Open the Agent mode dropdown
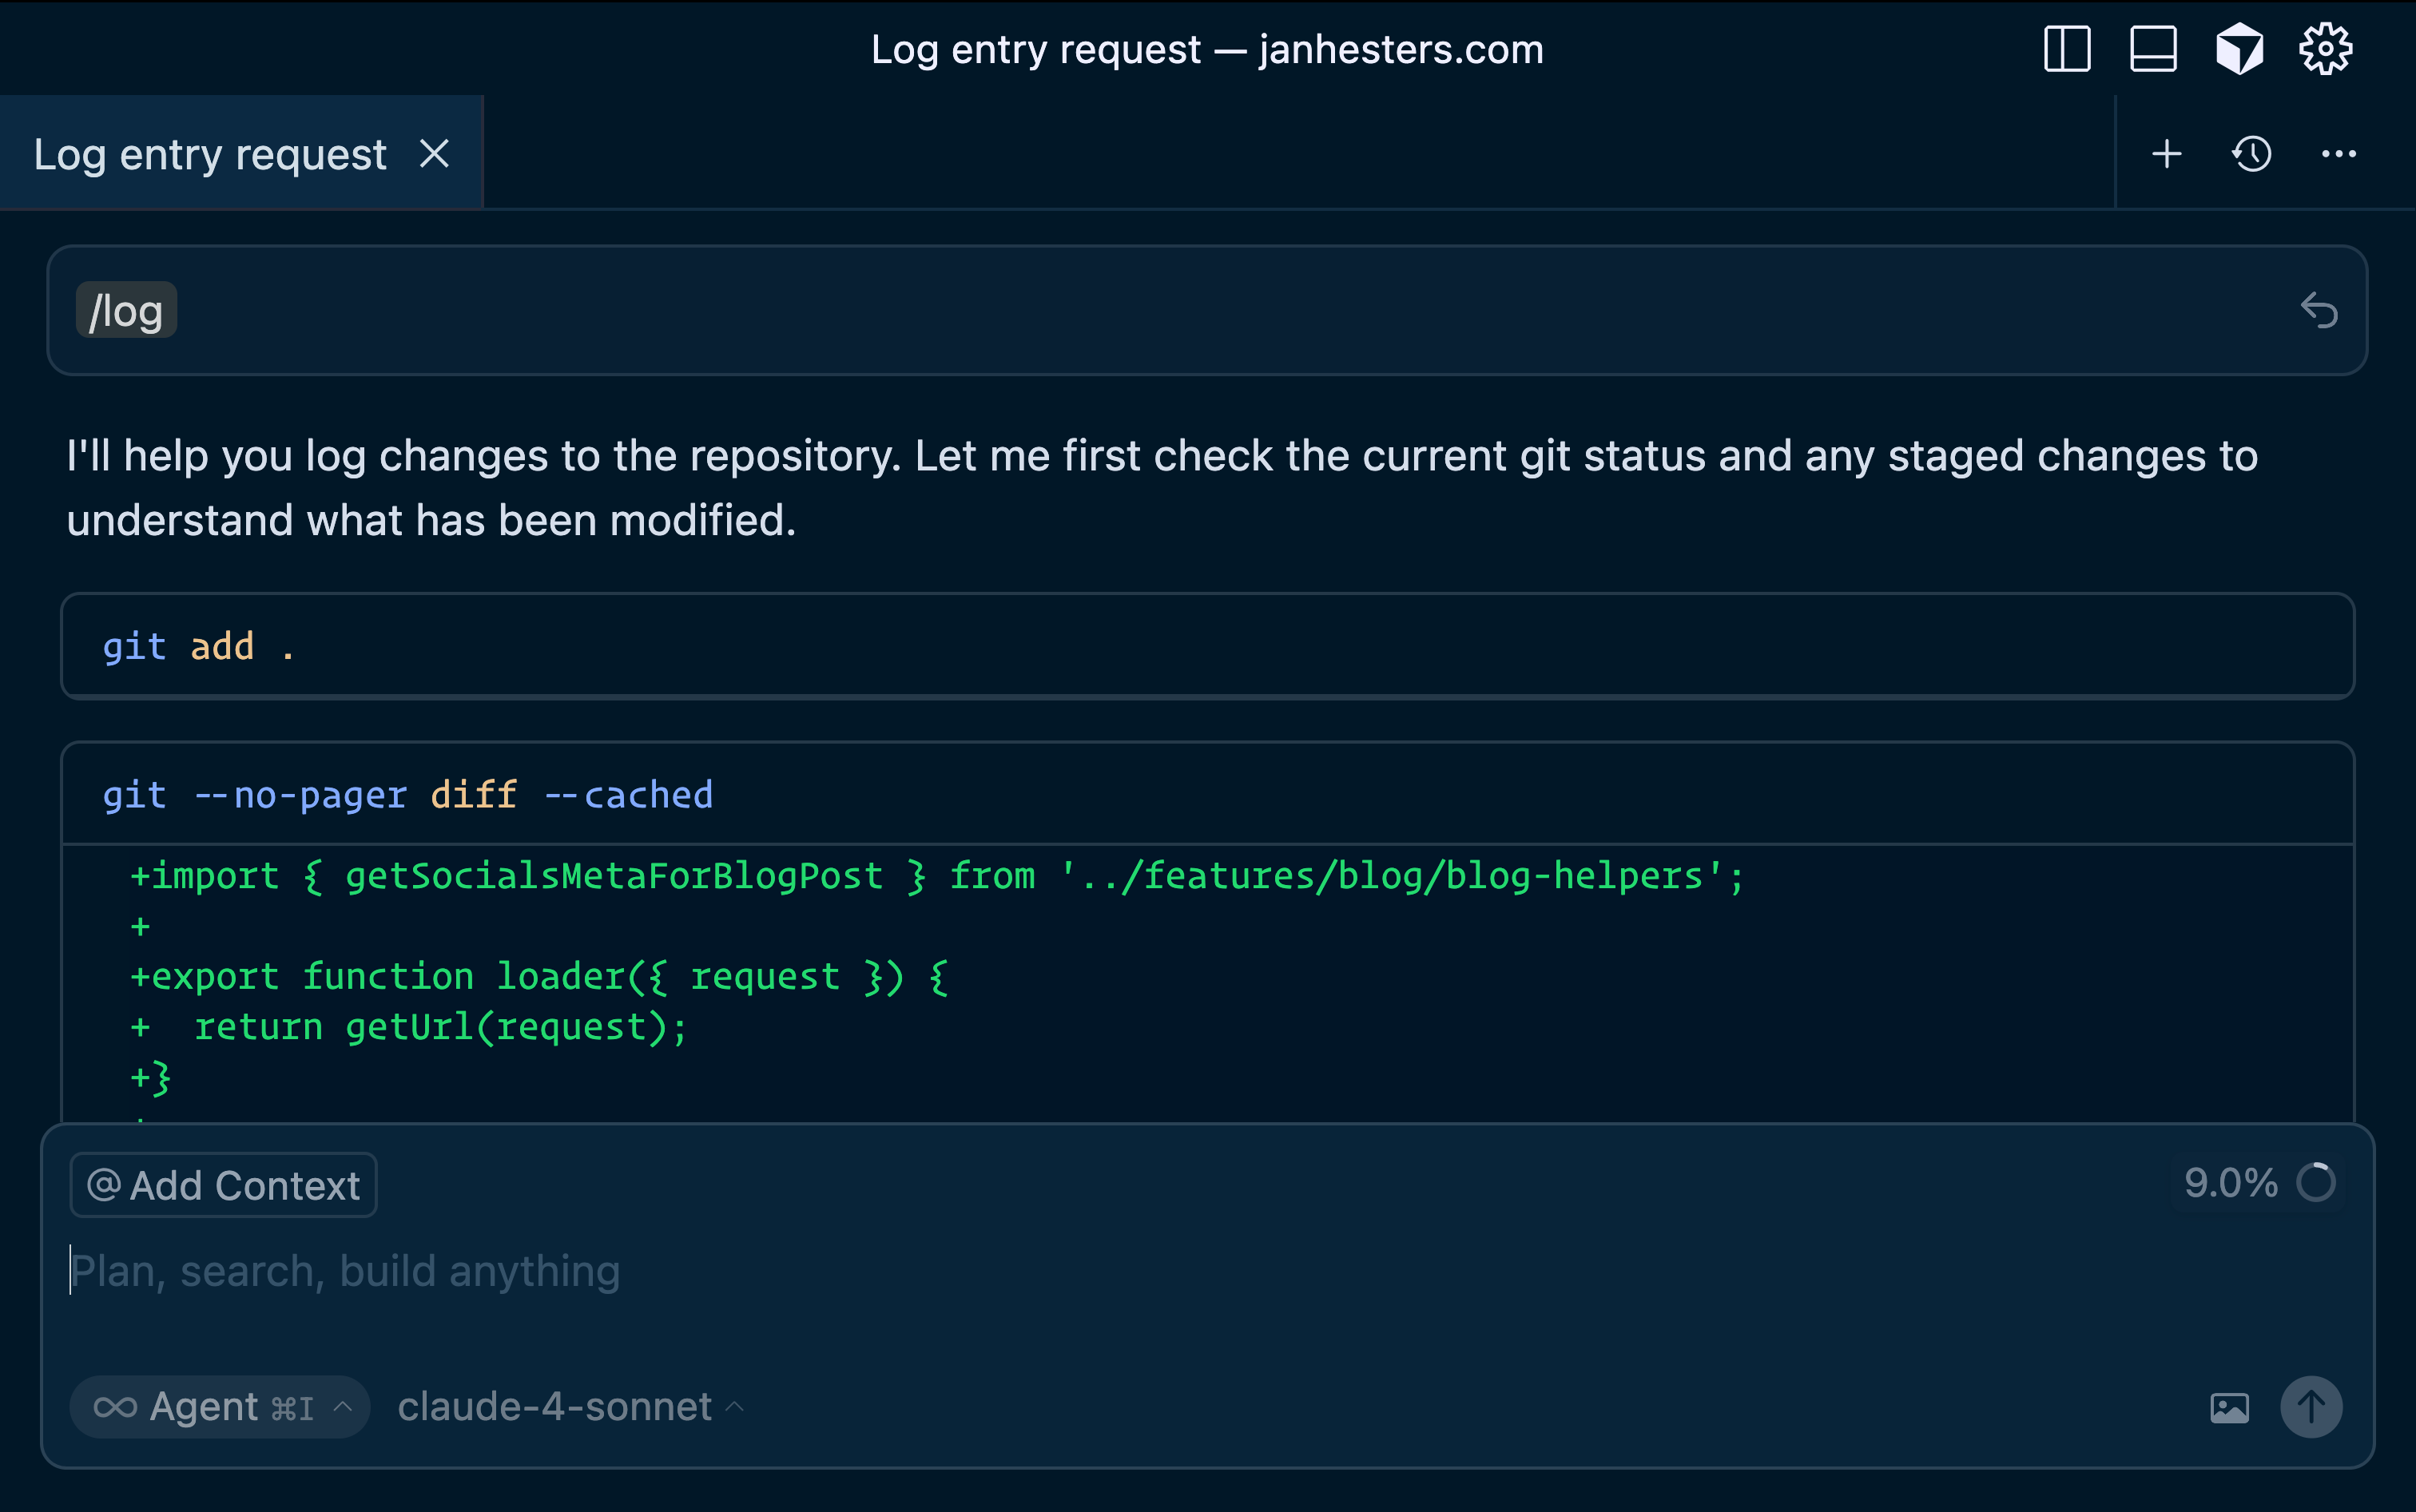Viewport: 2416px width, 1512px height. [220, 1407]
